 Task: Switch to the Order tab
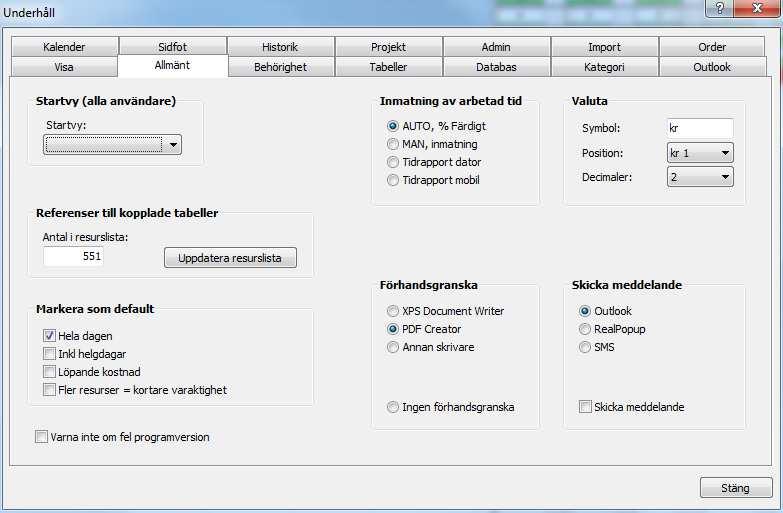click(x=712, y=47)
